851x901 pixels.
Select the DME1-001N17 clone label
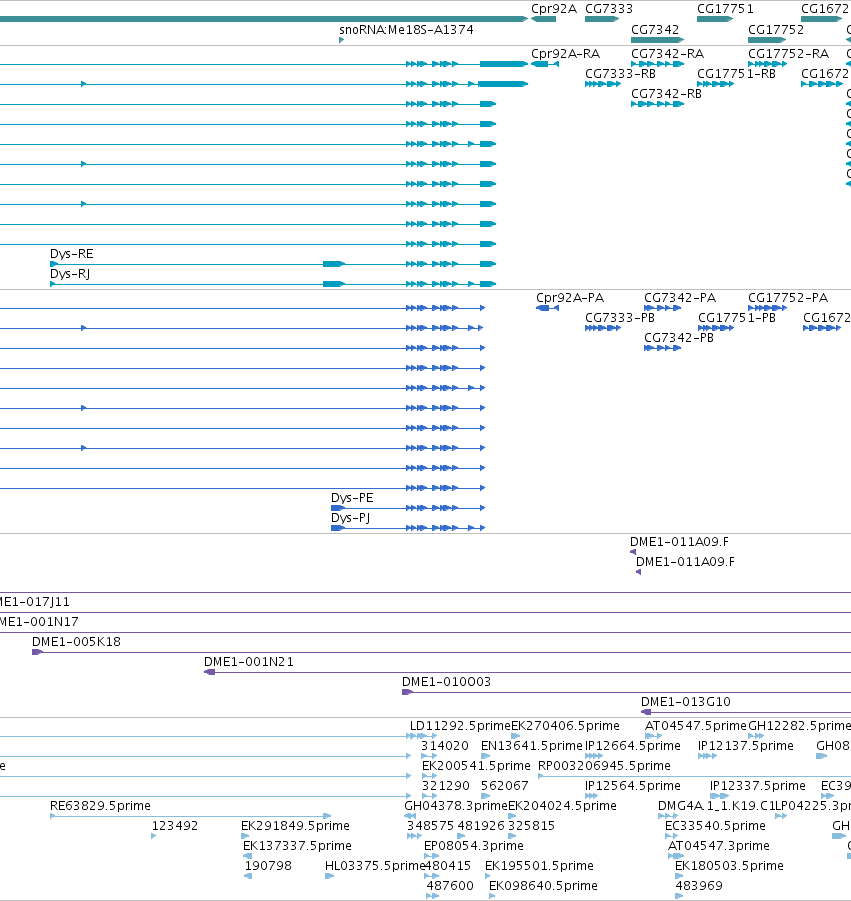39,622
